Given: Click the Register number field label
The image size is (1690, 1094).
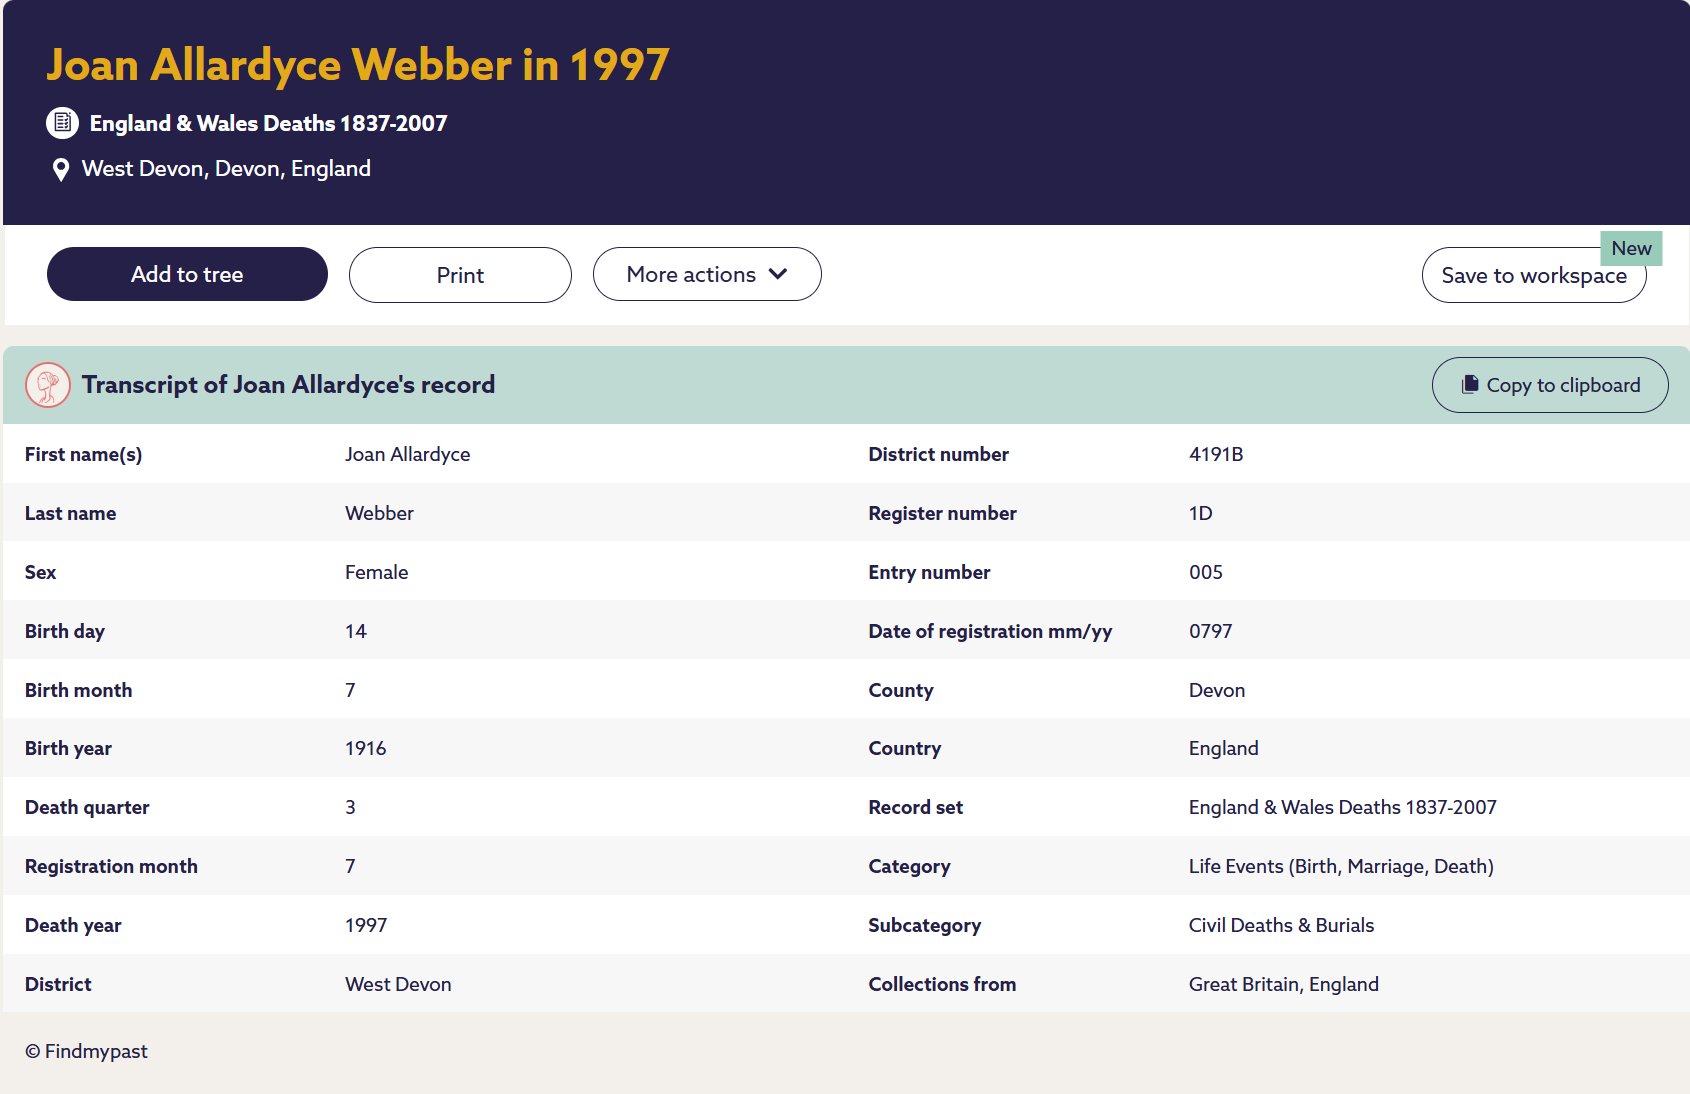Looking at the screenshot, I should tap(942, 513).
